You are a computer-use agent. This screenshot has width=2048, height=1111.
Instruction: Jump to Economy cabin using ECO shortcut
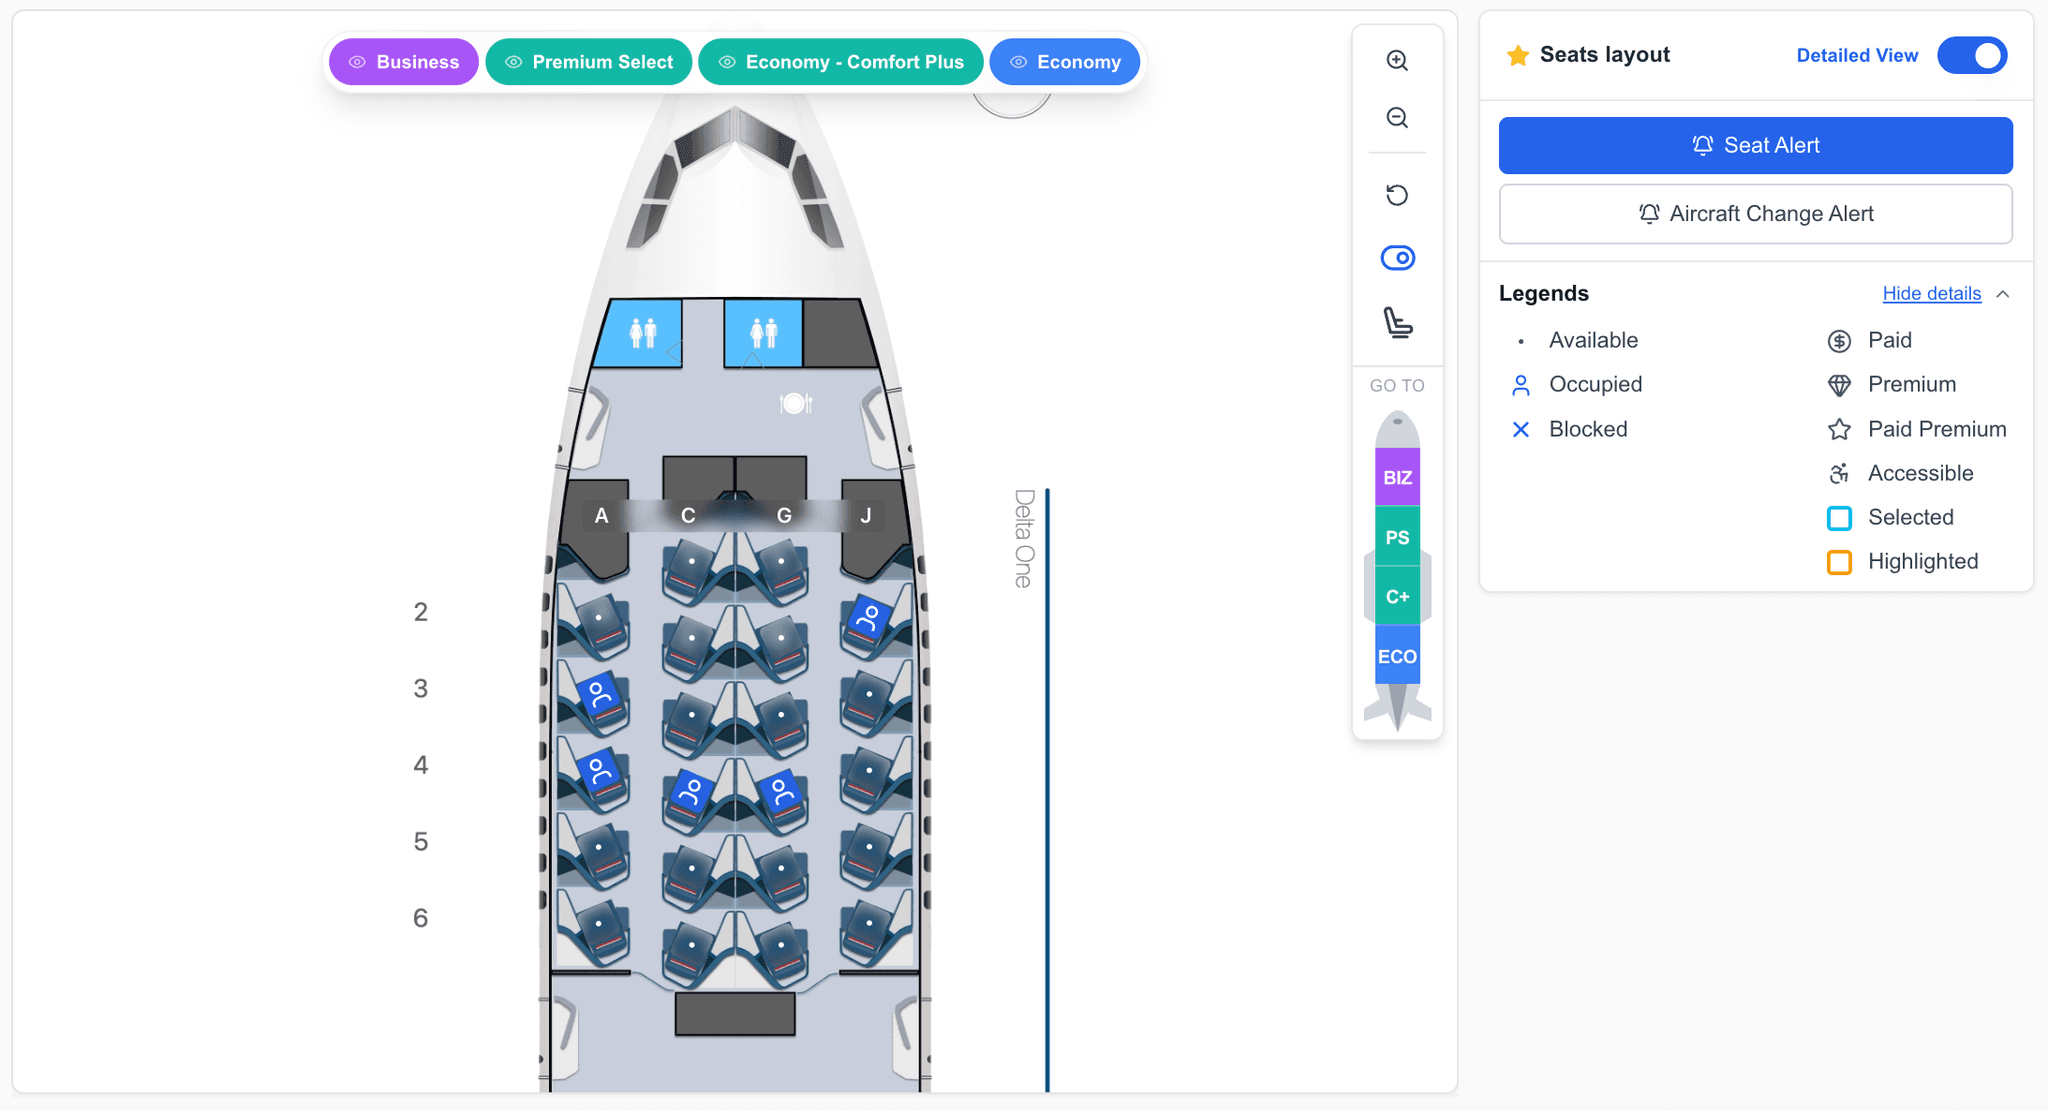coord(1397,655)
